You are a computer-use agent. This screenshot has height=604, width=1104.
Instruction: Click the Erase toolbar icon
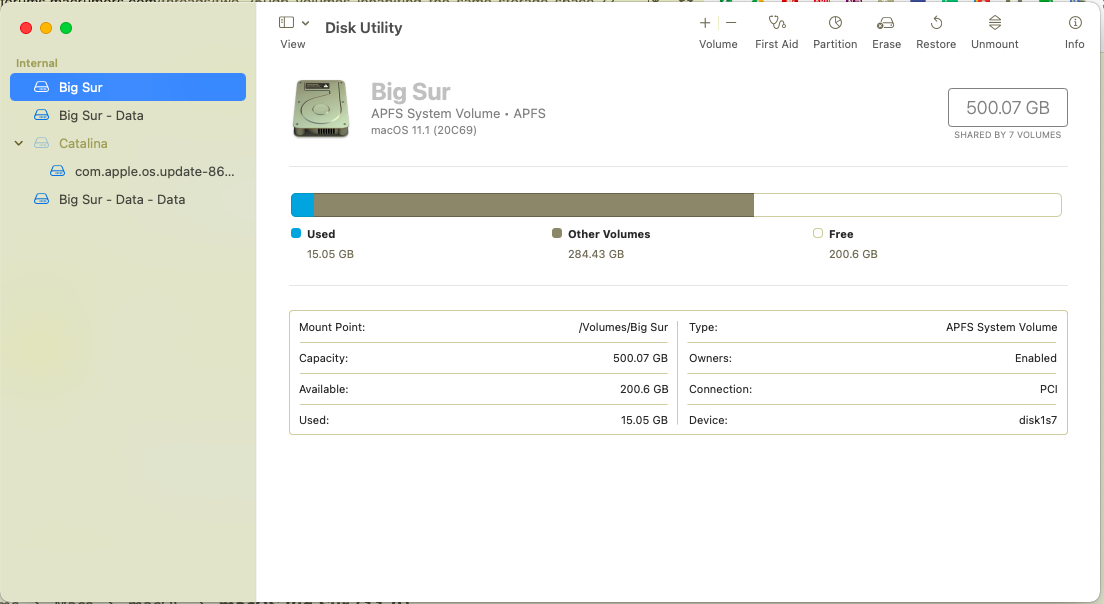[885, 23]
